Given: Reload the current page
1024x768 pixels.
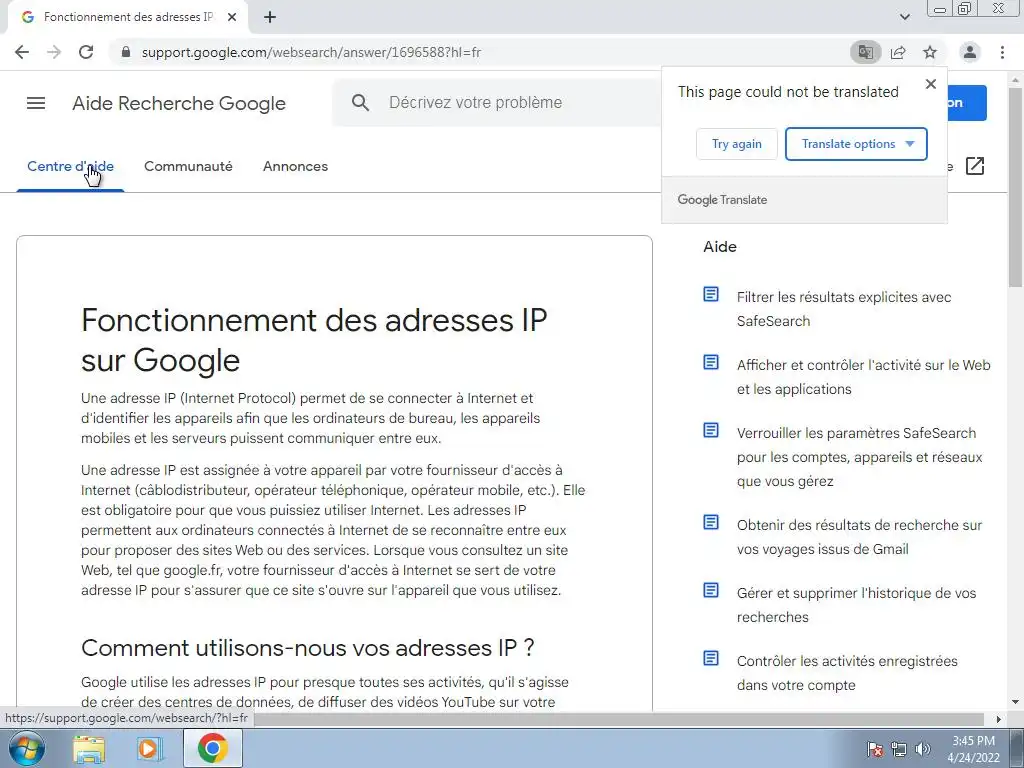Looking at the screenshot, I should click(x=86, y=52).
